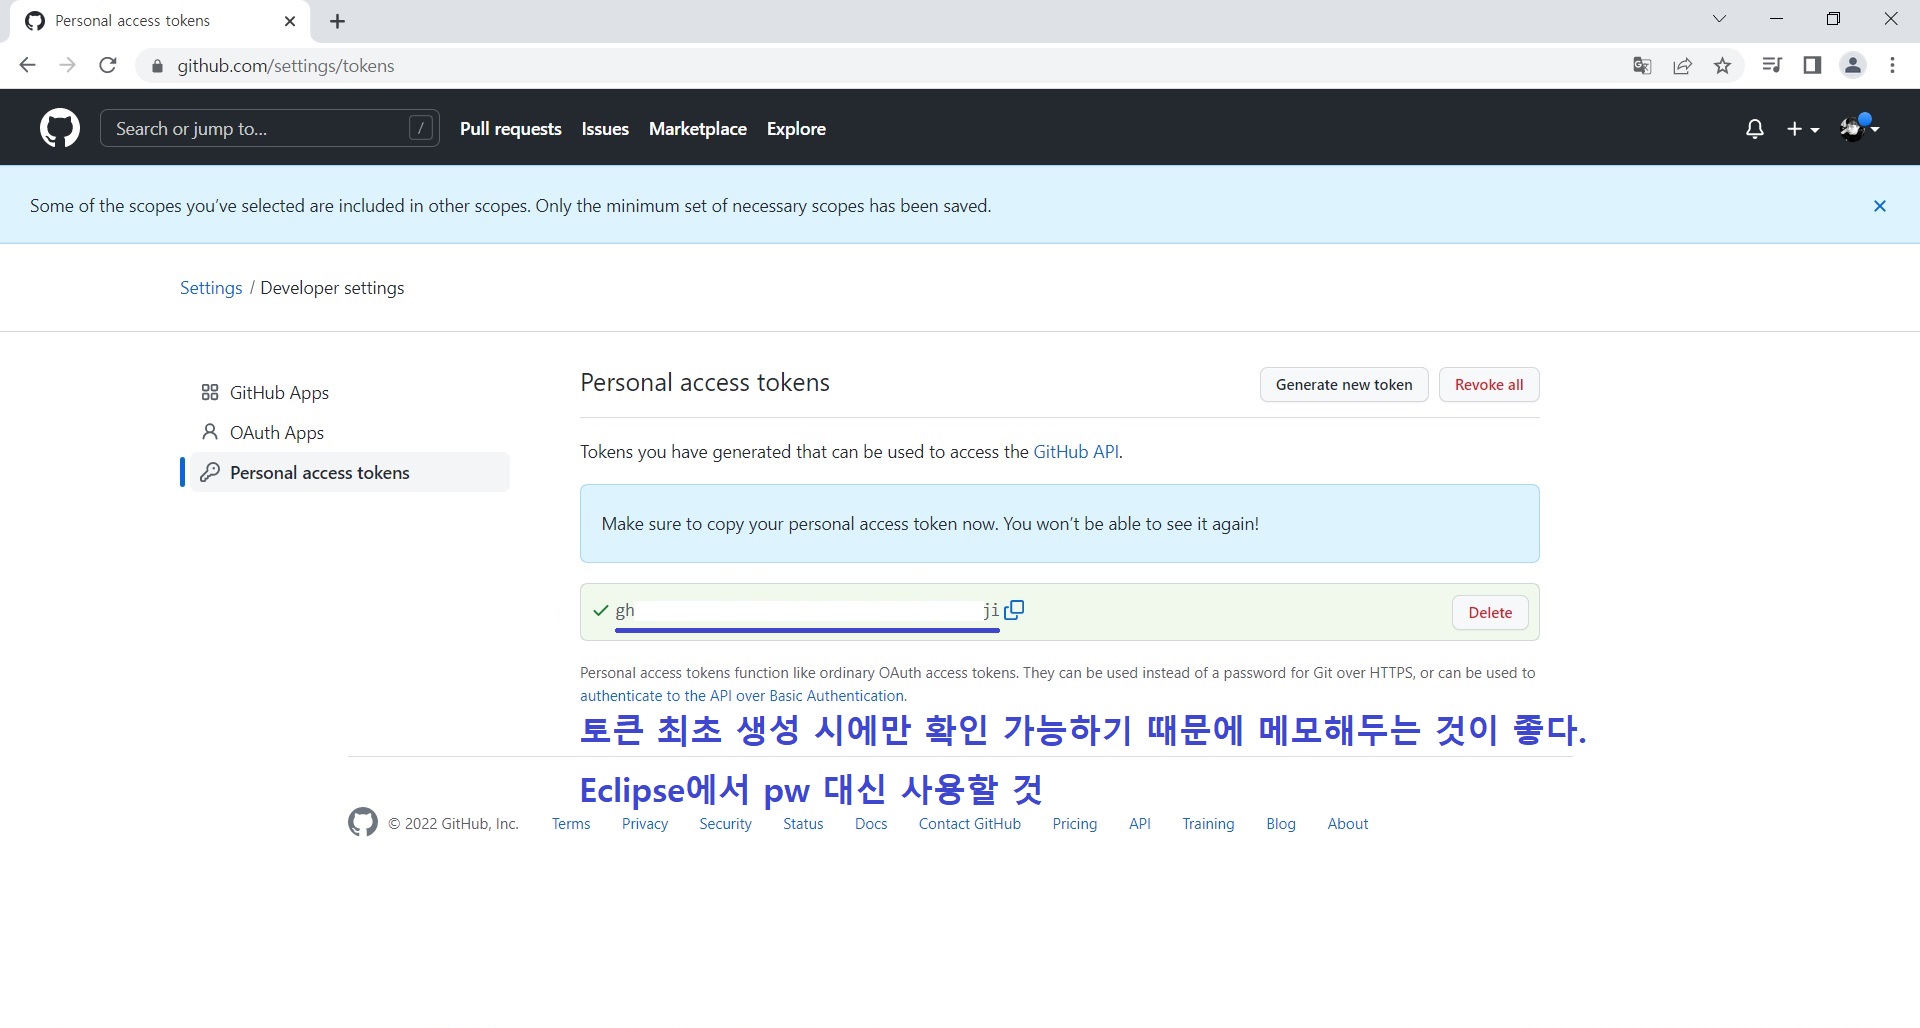Click the address bar URL
The width and height of the screenshot is (1920, 1028).
click(x=286, y=66)
